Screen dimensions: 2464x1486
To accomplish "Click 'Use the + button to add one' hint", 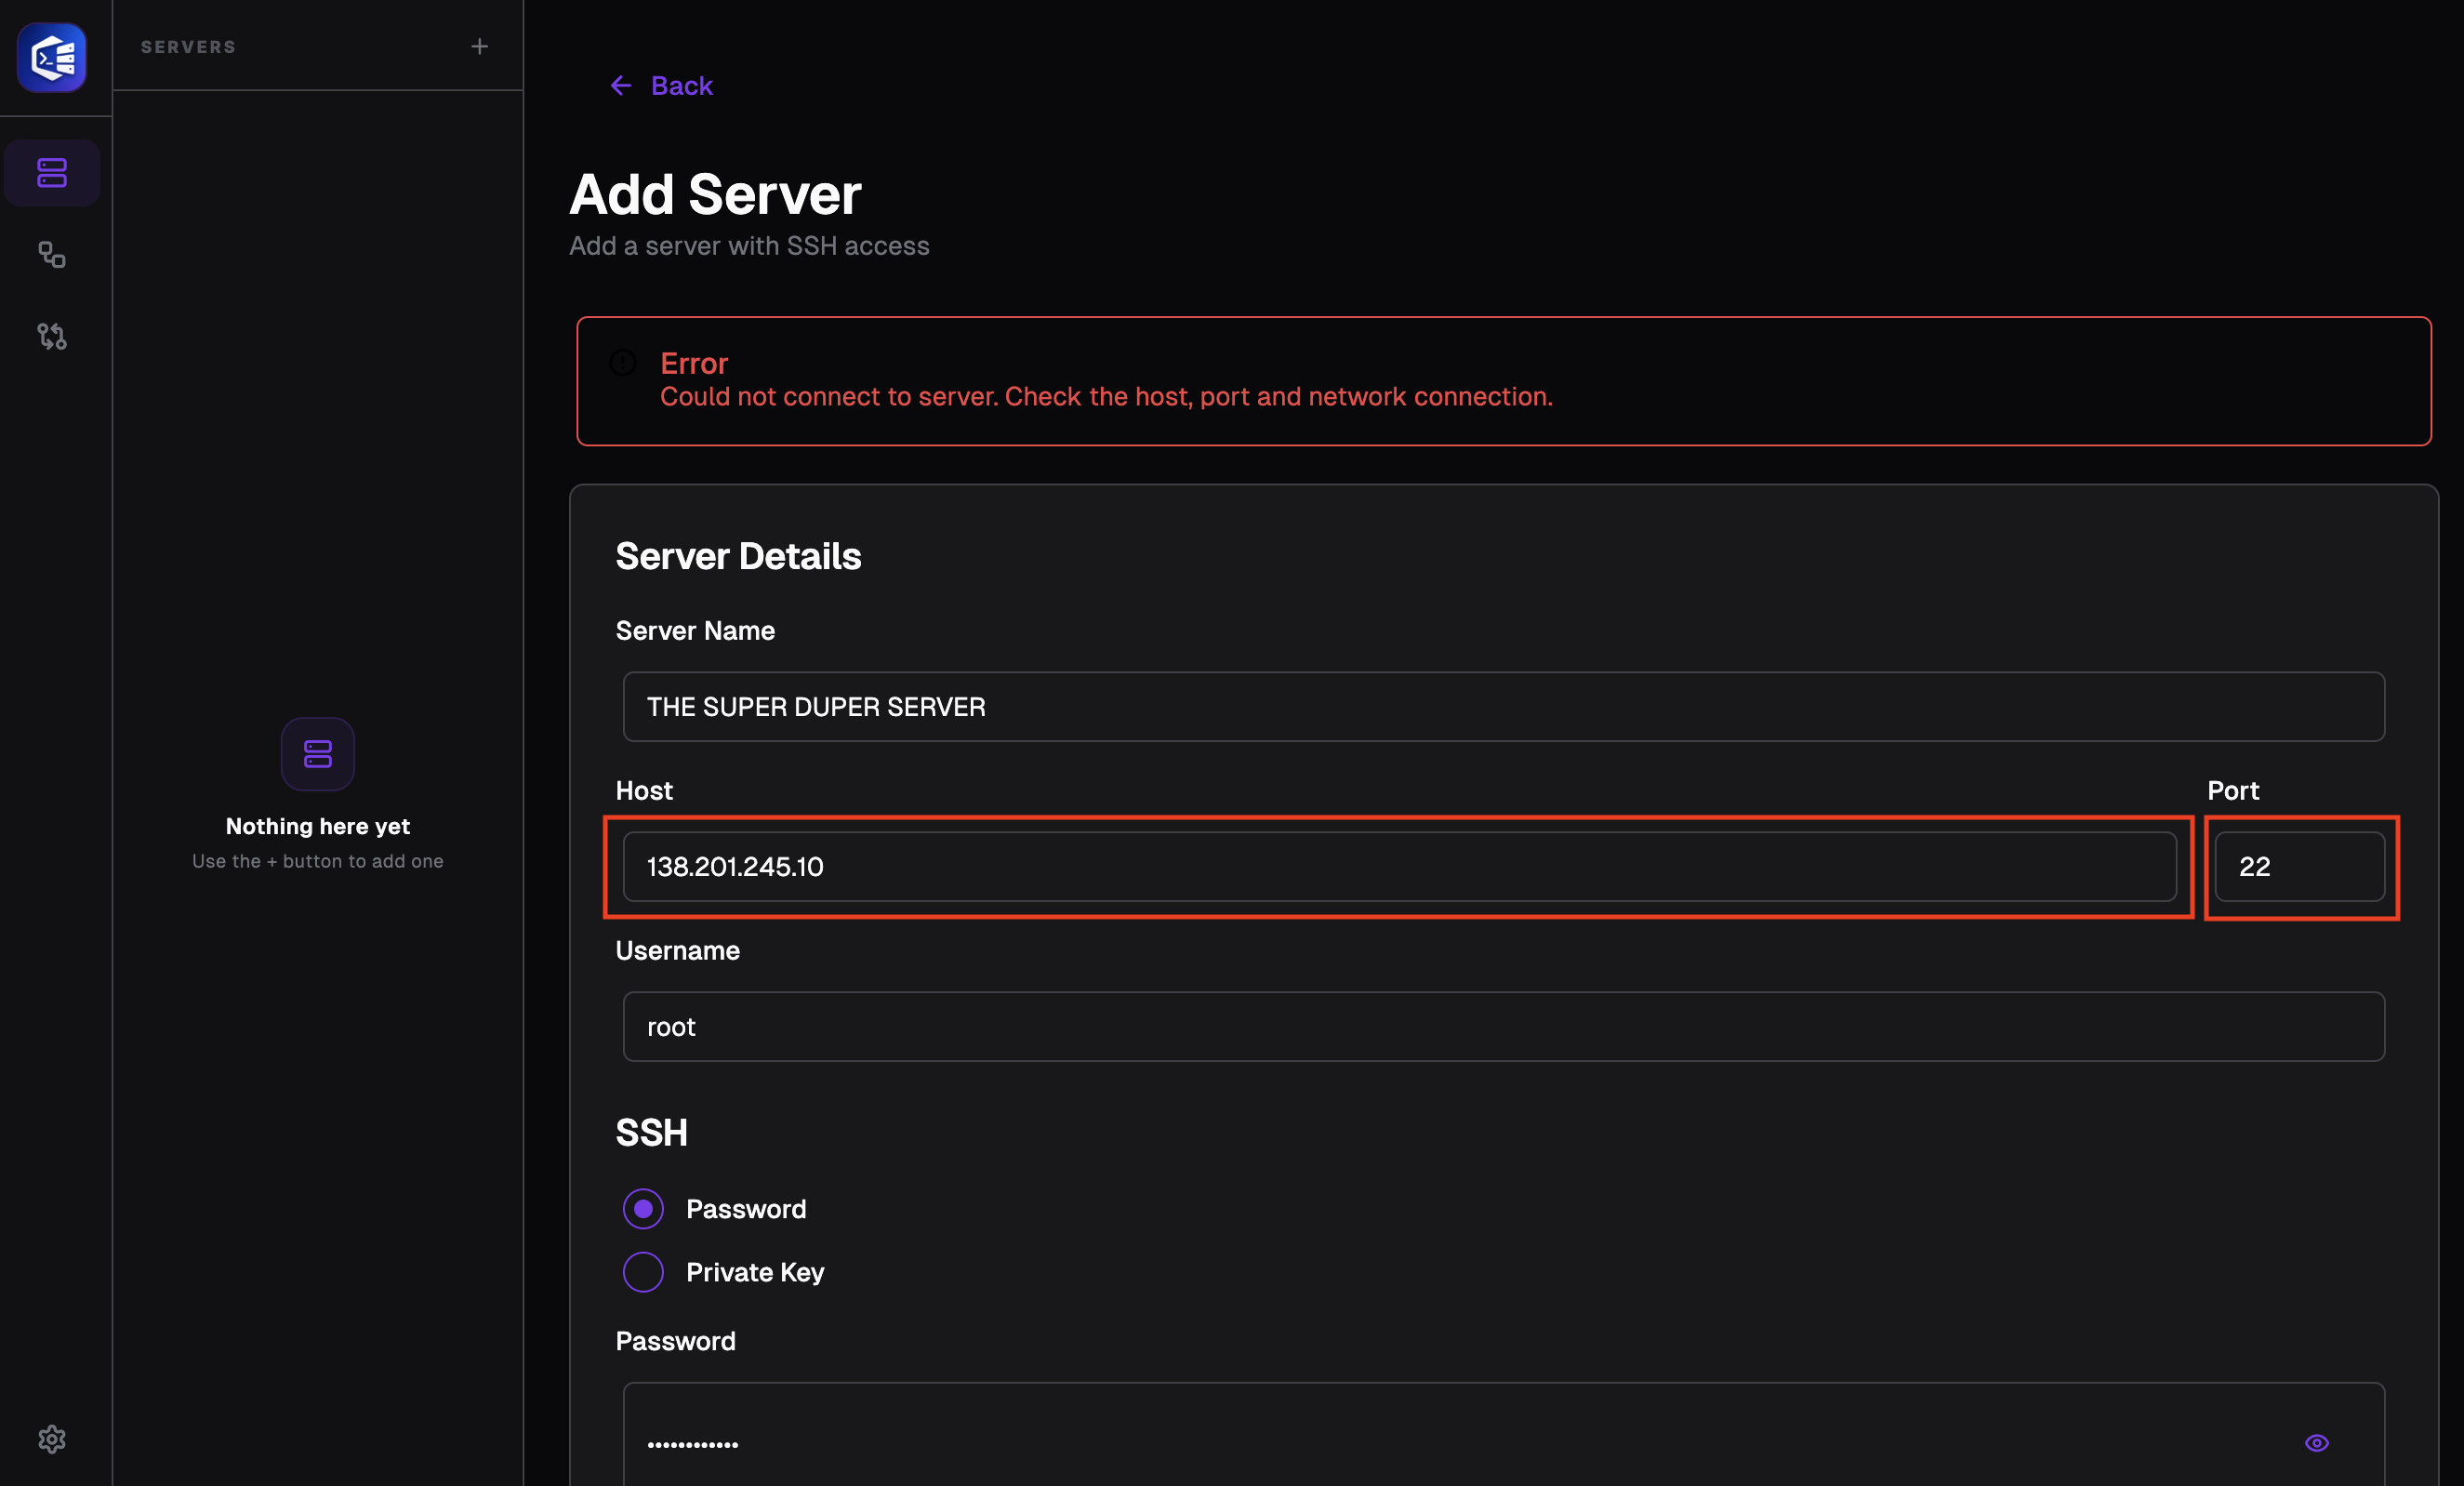I will coord(318,861).
